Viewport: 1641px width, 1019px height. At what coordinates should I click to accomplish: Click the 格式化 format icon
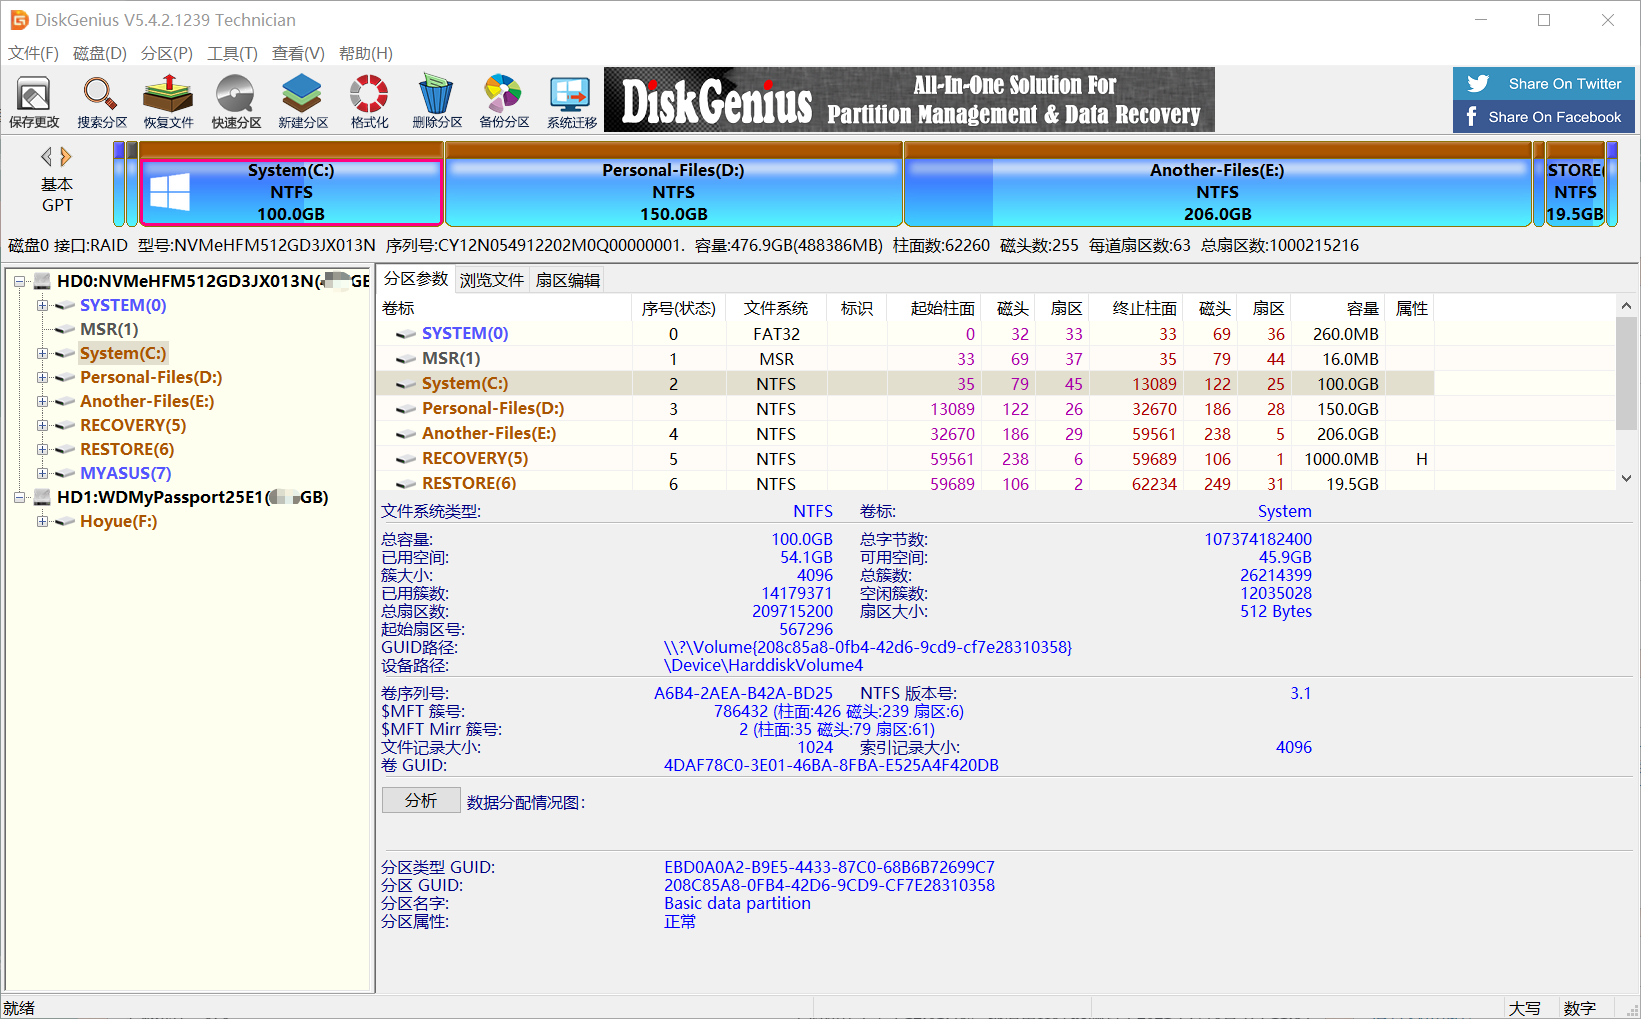tap(369, 102)
